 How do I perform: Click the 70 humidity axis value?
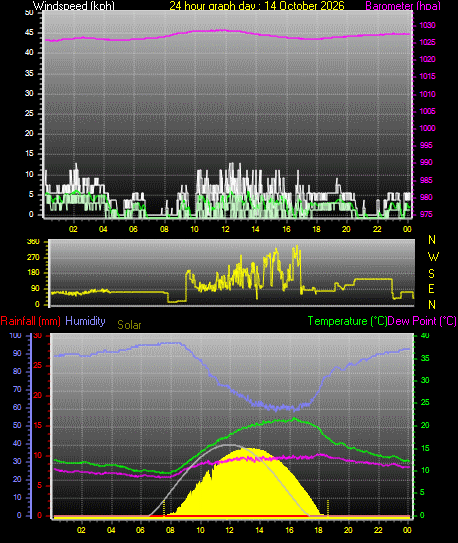(17, 389)
